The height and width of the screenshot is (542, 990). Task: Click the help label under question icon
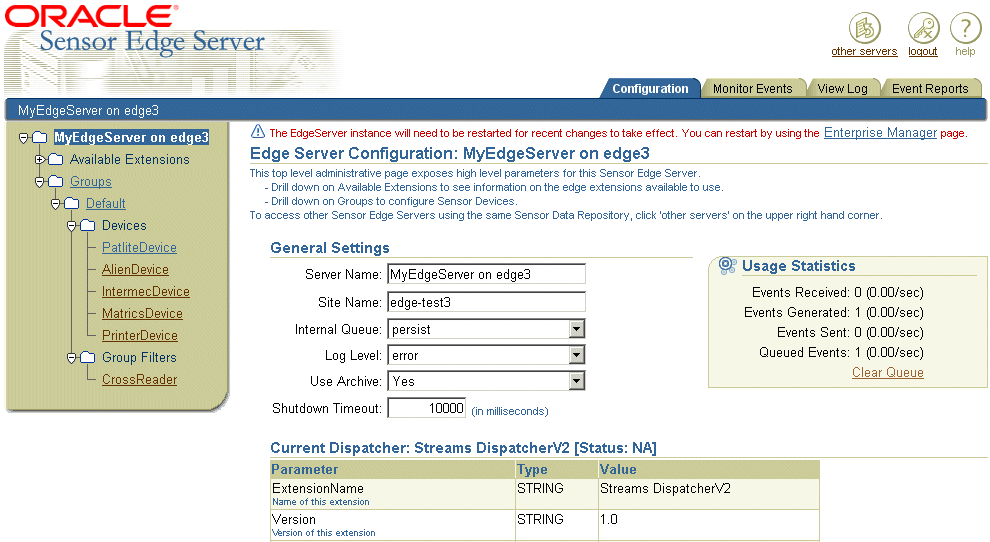965,51
